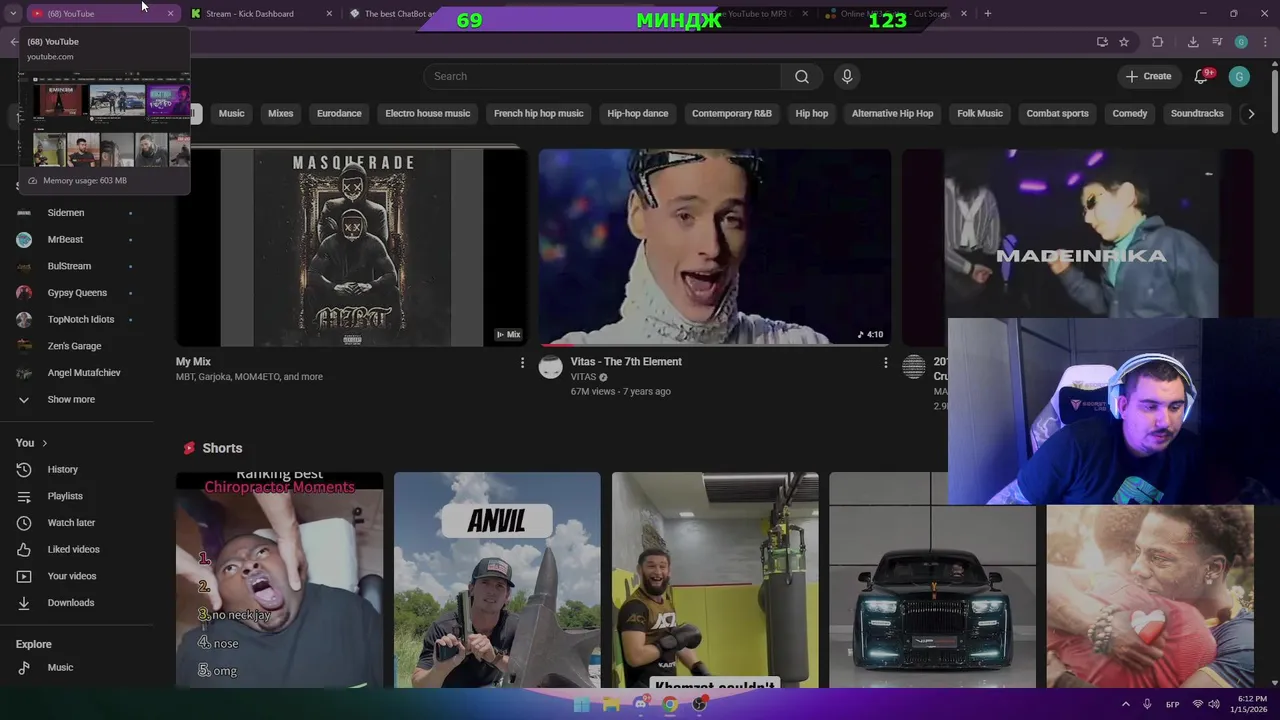Select Electro house music chip

click(x=427, y=114)
